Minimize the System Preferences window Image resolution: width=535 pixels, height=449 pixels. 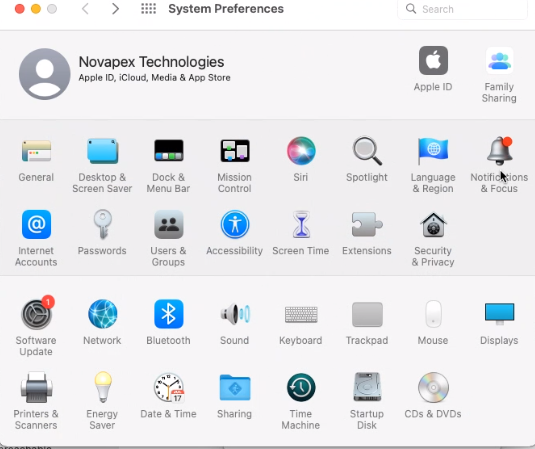[x=36, y=9]
